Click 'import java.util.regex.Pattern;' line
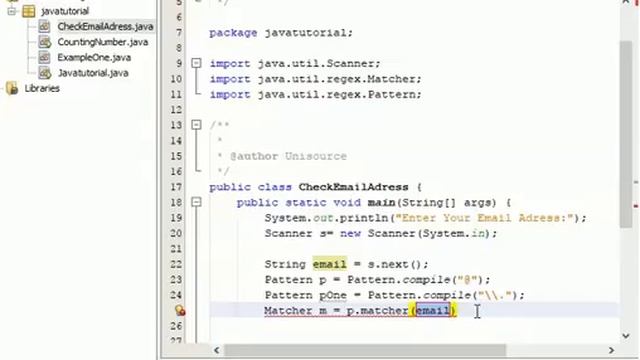The width and height of the screenshot is (640, 360). (315, 95)
